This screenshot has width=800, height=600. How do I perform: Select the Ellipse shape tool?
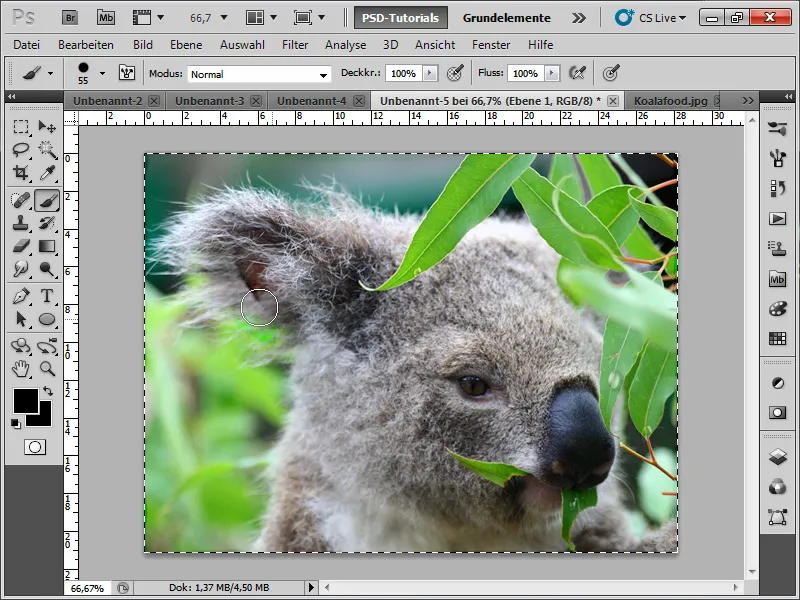[x=47, y=319]
